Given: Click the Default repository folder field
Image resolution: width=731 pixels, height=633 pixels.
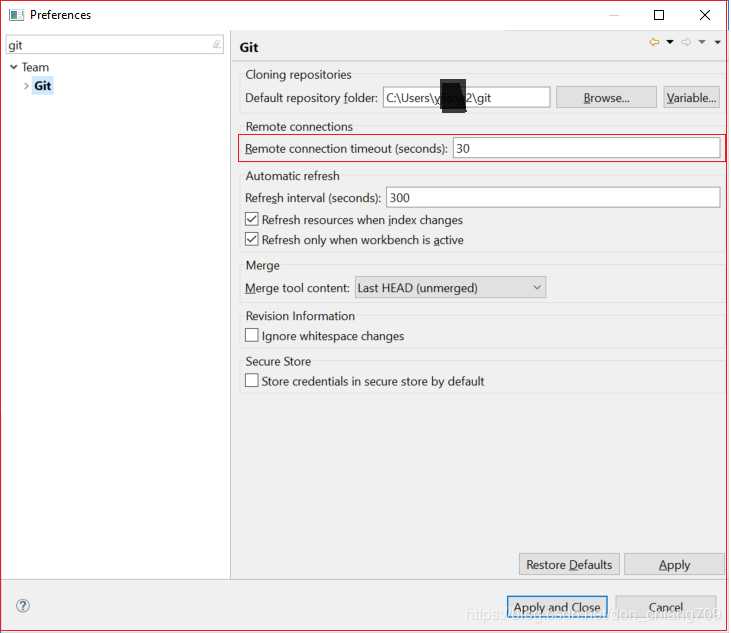Looking at the screenshot, I should click(466, 97).
